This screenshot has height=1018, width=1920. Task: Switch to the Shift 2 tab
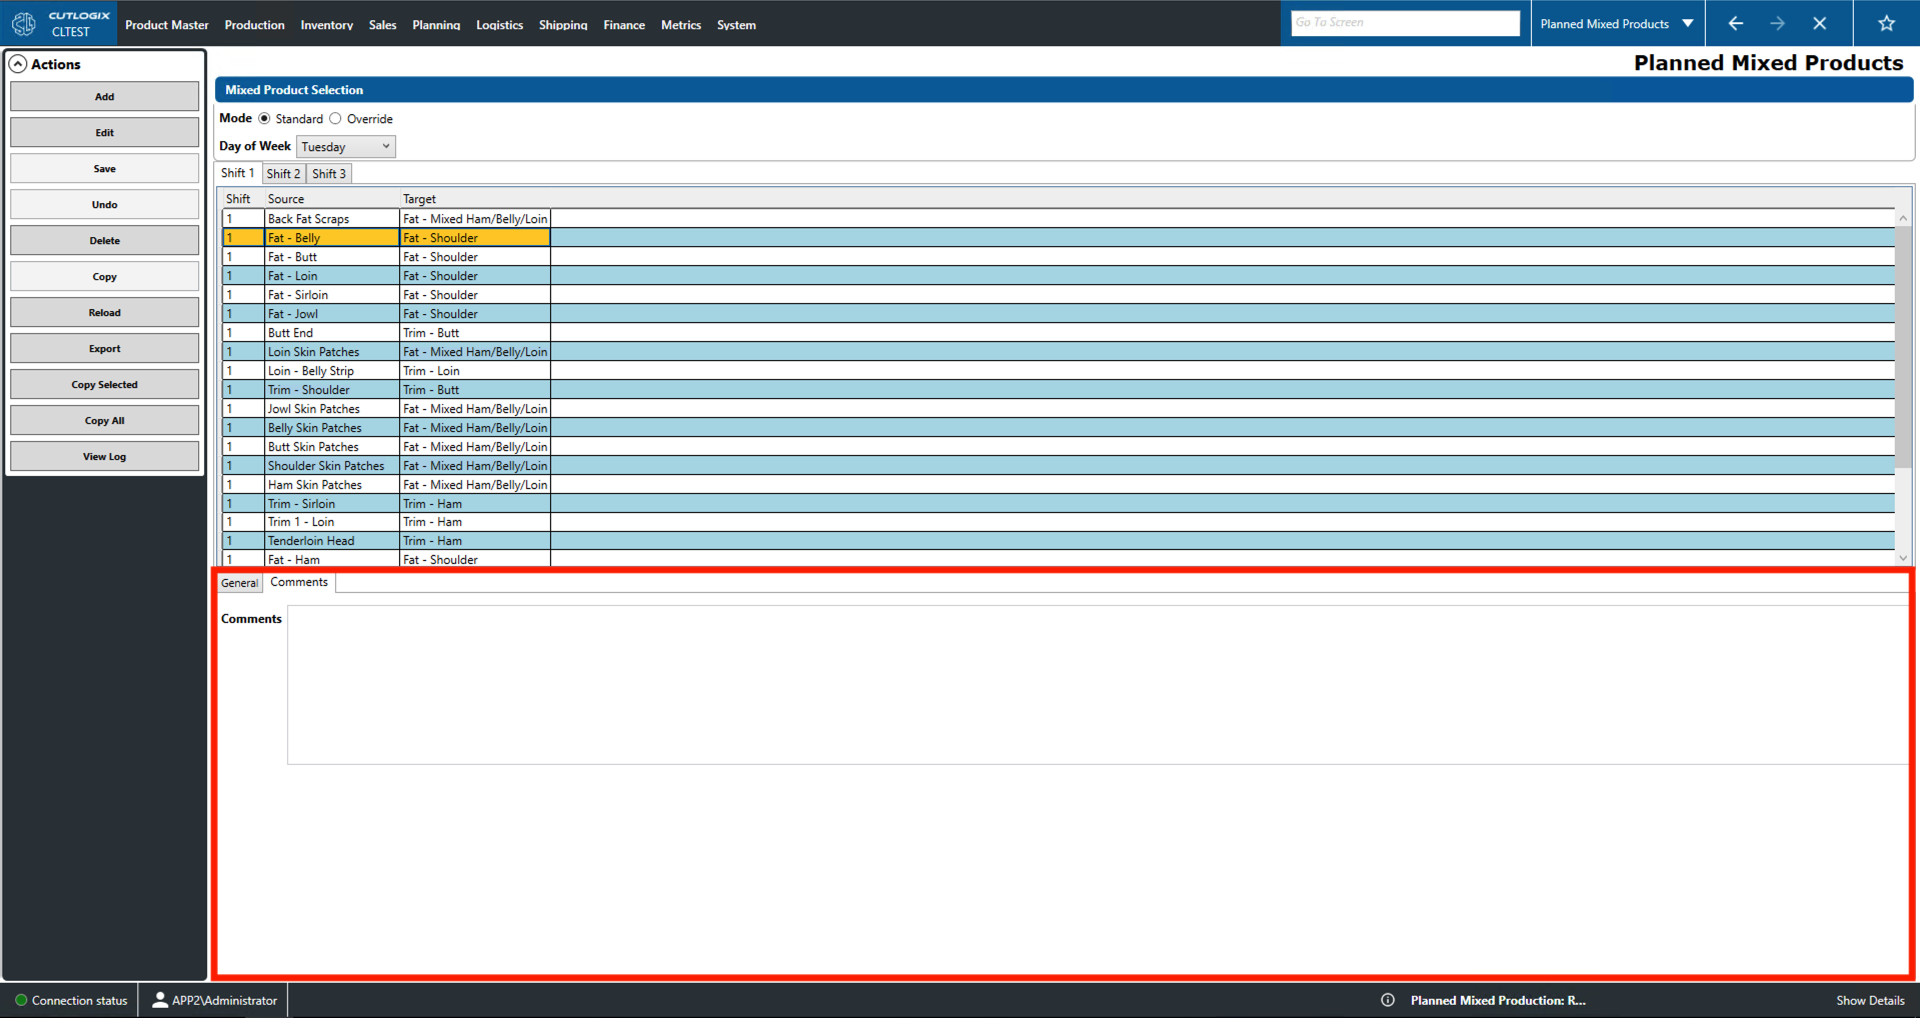pos(283,173)
